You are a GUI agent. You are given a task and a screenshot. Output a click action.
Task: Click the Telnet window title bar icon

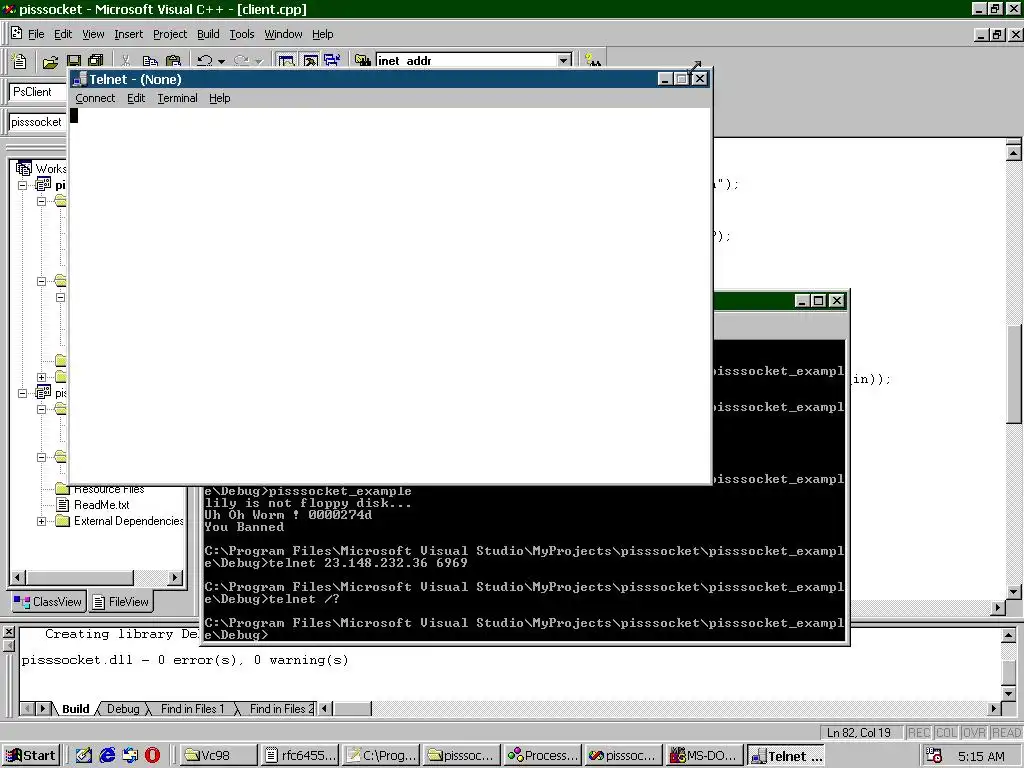[80, 79]
